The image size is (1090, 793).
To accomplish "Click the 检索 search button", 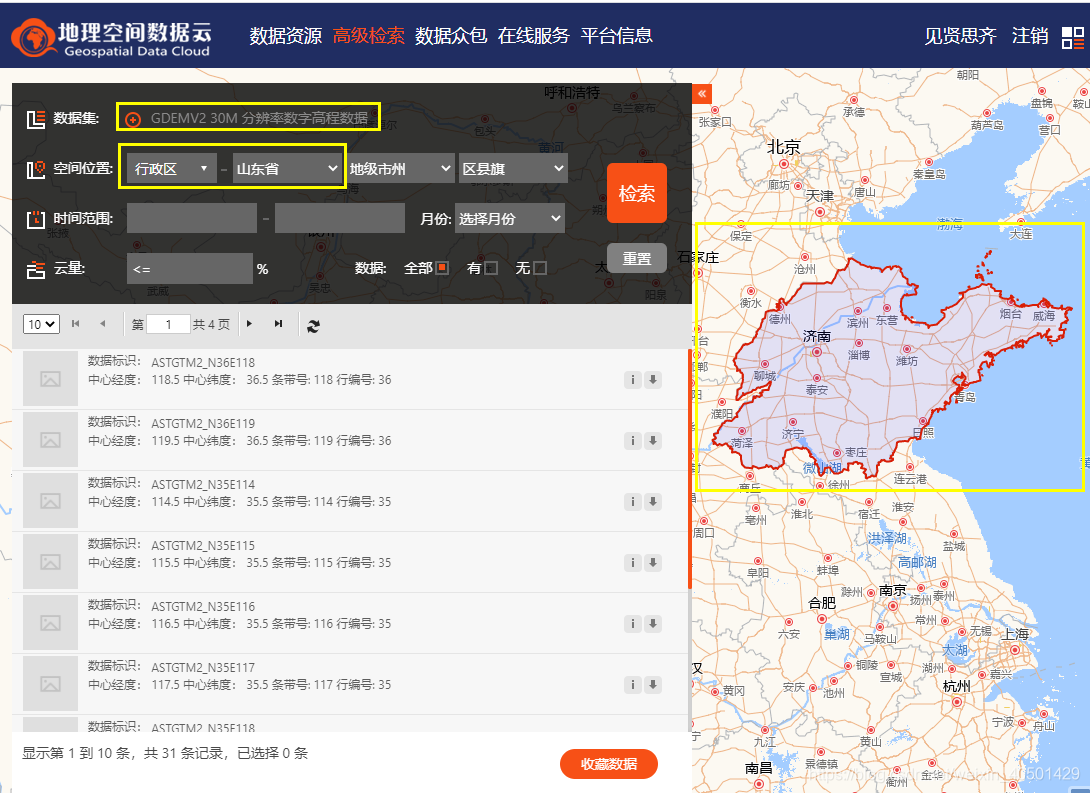I will (637, 193).
